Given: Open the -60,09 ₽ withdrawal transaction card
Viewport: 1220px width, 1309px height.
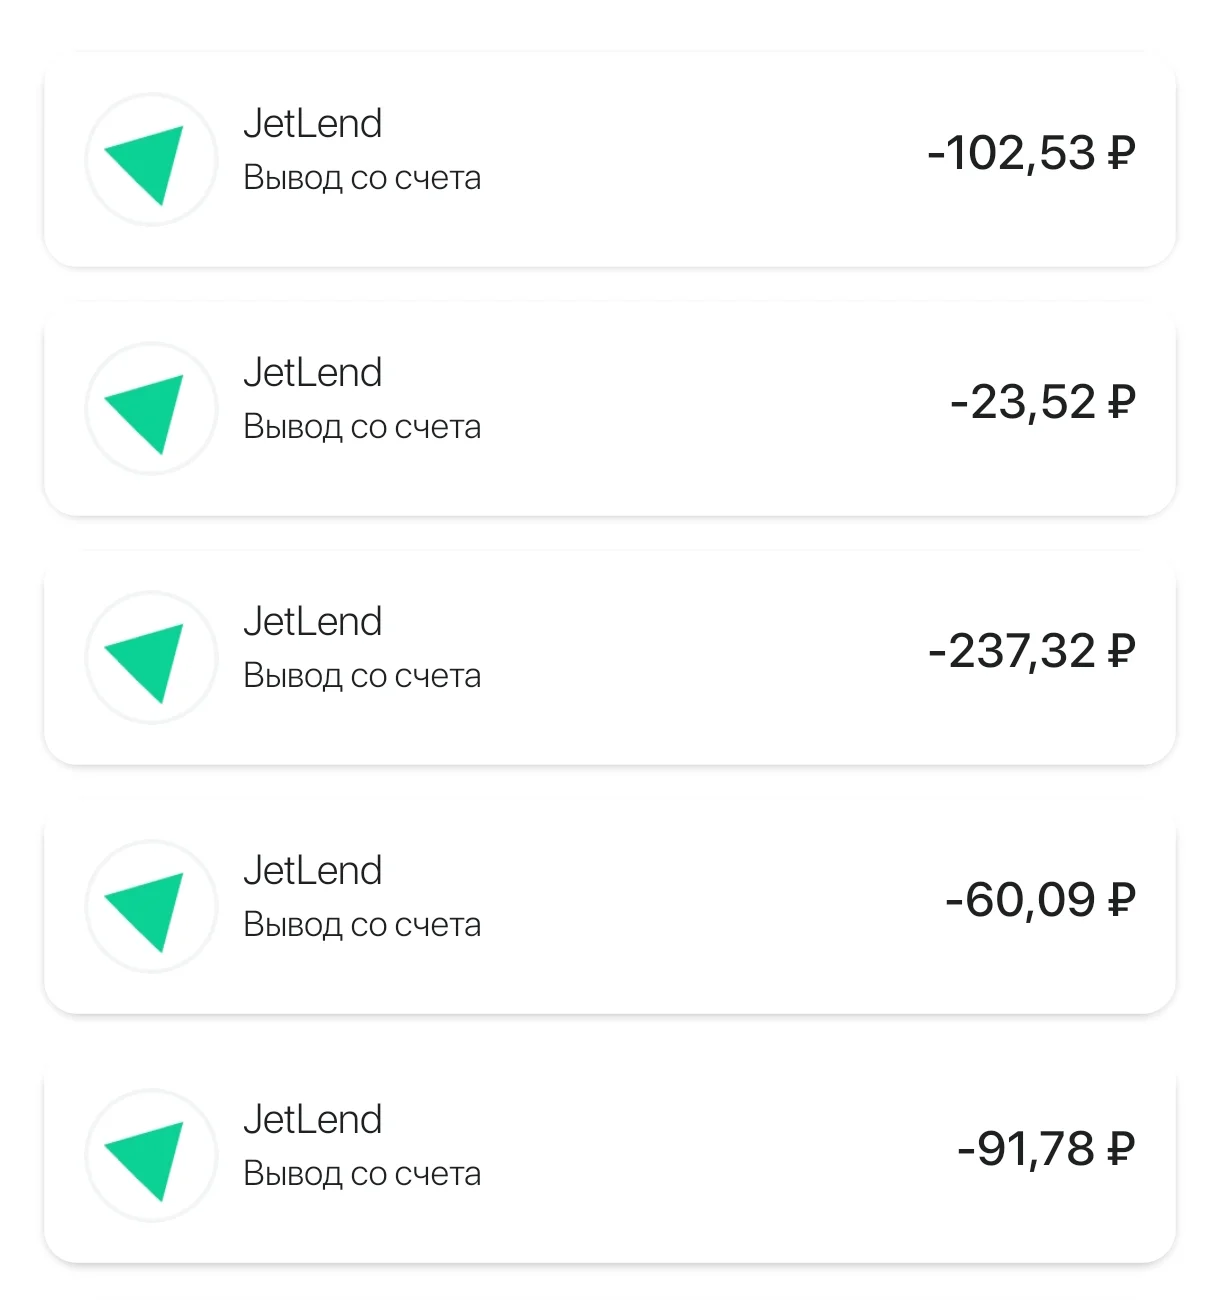Looking at the screenshot, I should (x=610, y=907).
